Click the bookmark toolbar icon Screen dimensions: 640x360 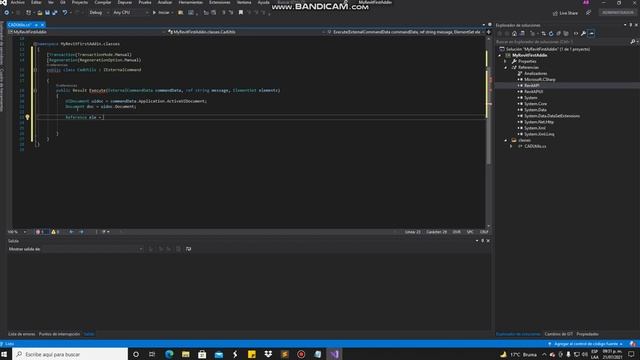click(241, 13)
